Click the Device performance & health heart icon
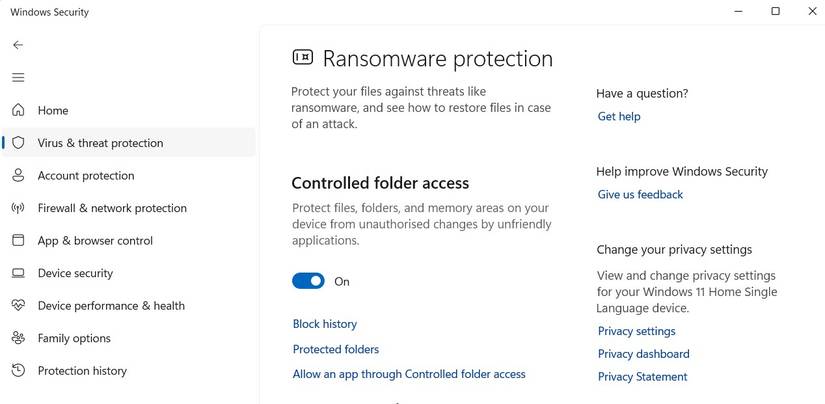This screenshot has height=404, width=825. click(x=18, y=305)
